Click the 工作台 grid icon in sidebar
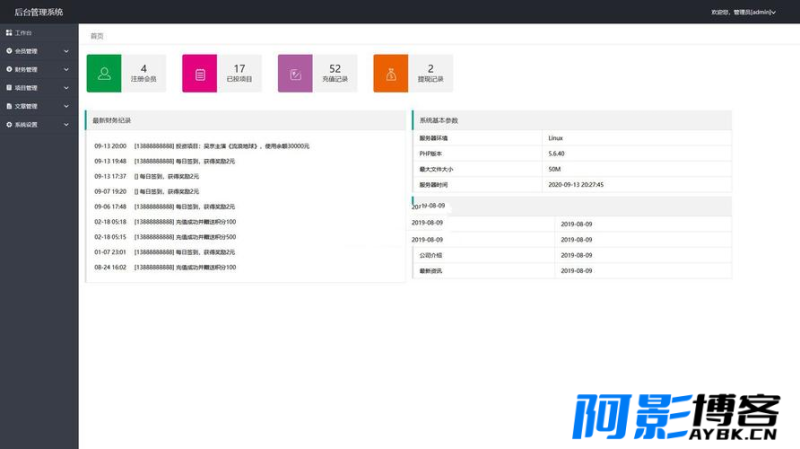The image size is (800, 449). (9, 33)
